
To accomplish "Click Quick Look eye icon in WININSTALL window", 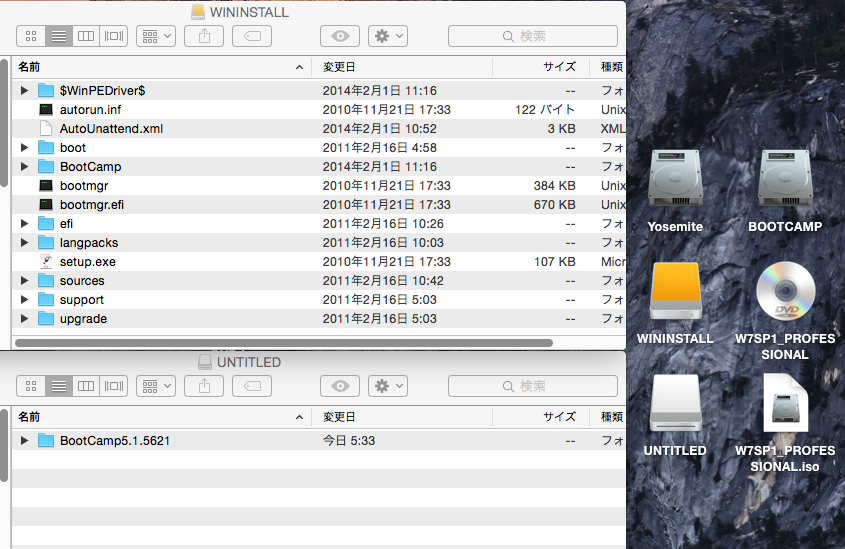I will click(x=340, y=36).
